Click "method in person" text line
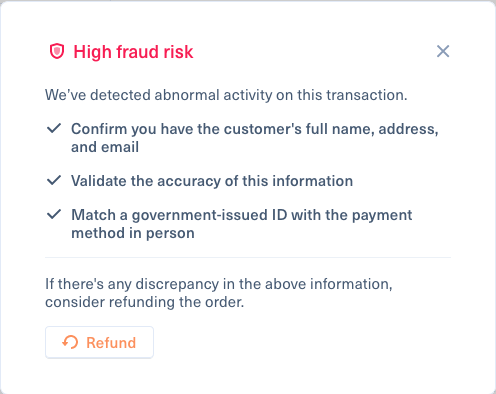The height and width of the screenshot is (394, 496). pos(133,233)
